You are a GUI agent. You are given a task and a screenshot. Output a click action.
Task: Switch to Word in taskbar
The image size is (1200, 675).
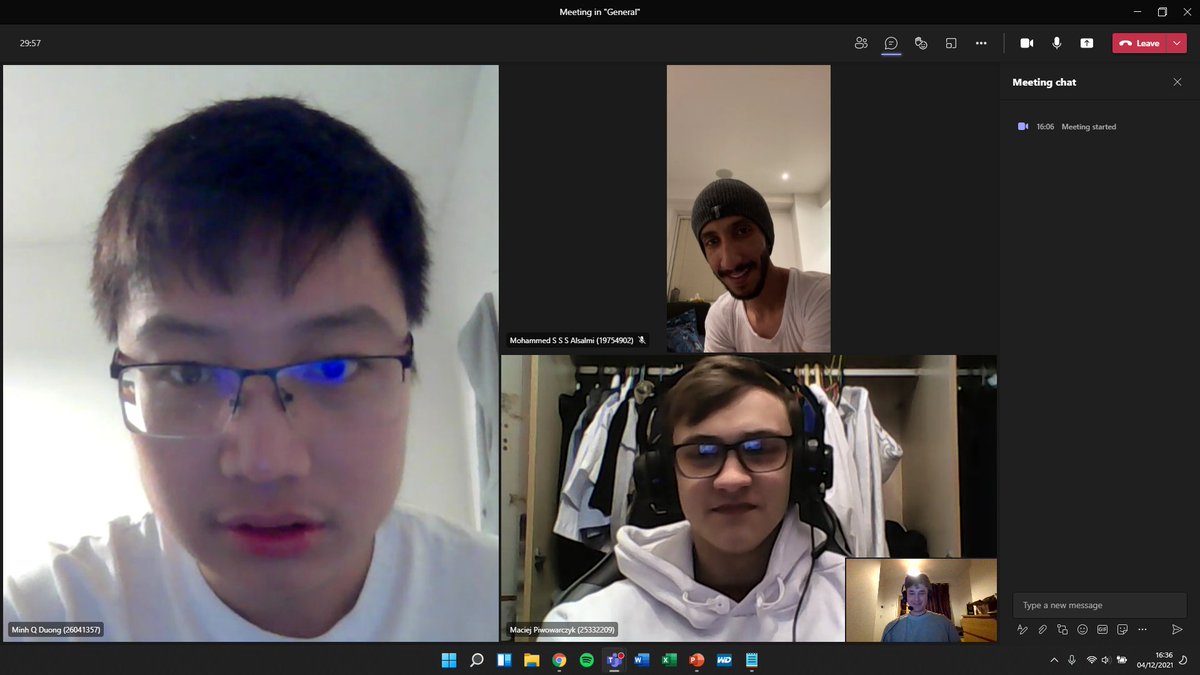pos(642,660)
